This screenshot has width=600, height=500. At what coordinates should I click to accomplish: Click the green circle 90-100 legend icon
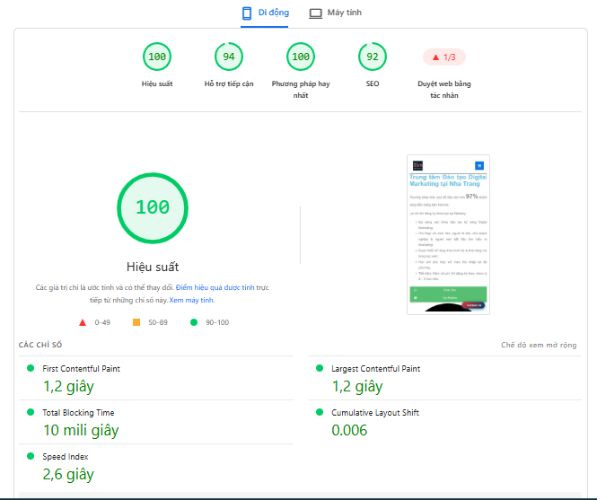194,322
